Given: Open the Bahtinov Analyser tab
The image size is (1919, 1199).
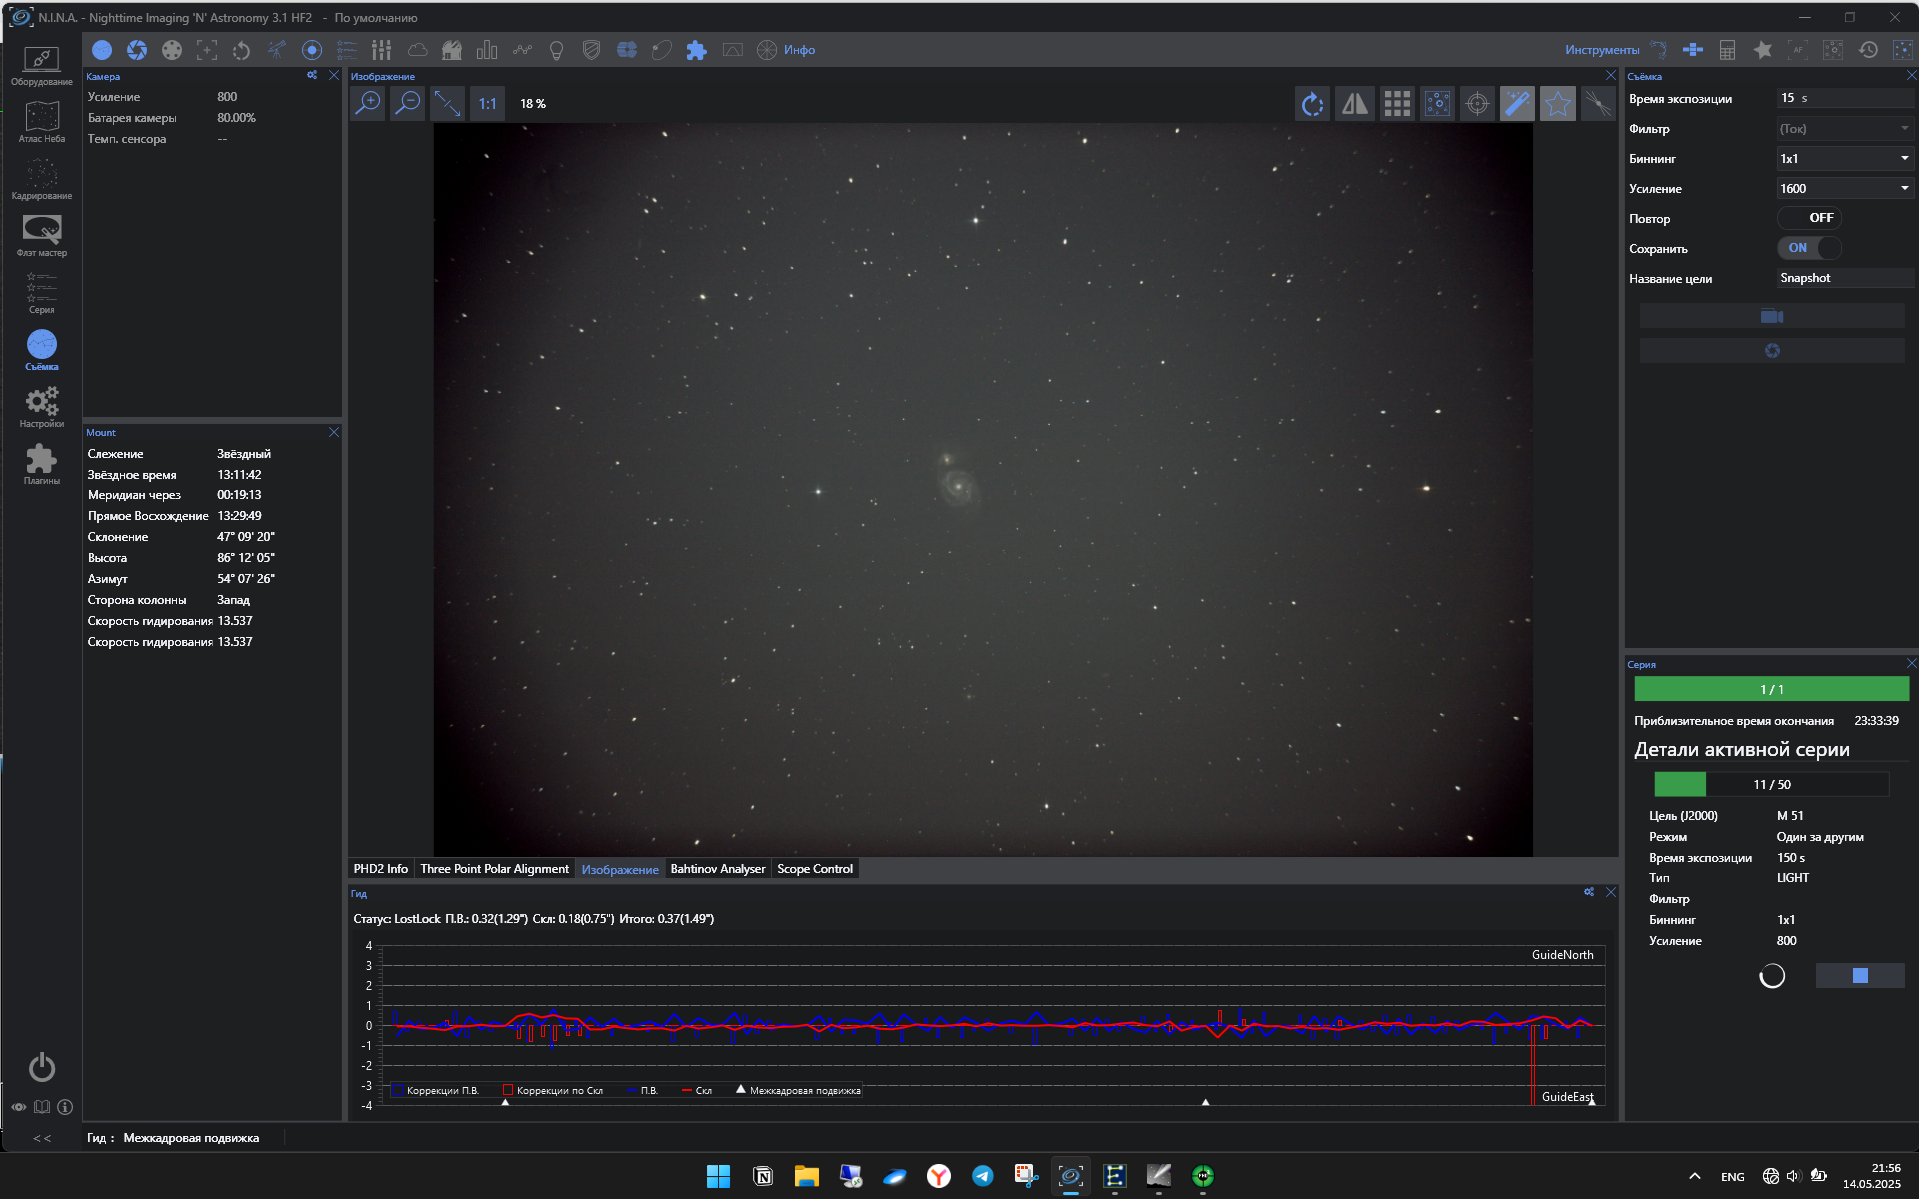Looking at the screenshot, I should (717, 869).
